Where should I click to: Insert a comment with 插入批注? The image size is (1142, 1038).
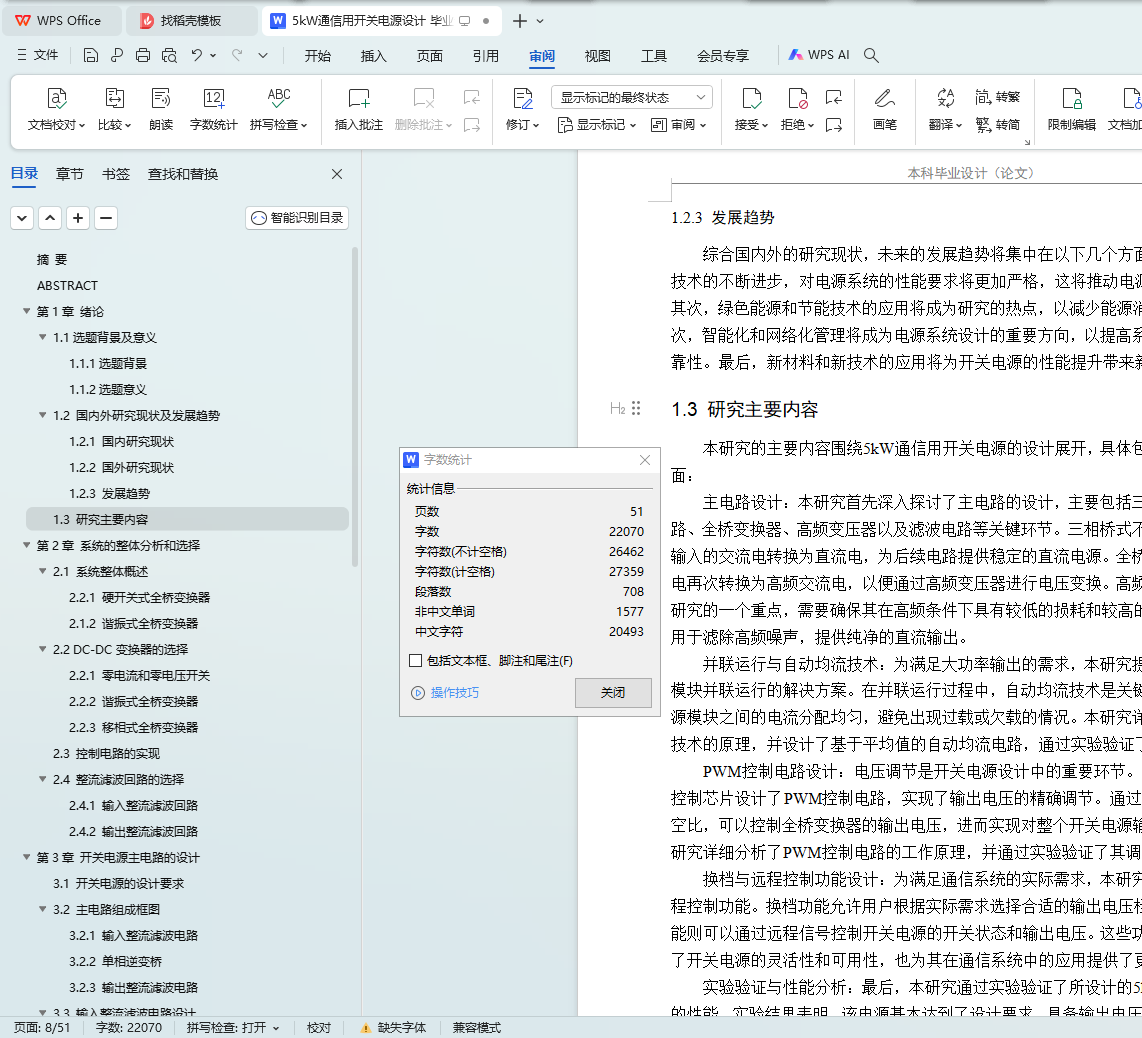358,109
